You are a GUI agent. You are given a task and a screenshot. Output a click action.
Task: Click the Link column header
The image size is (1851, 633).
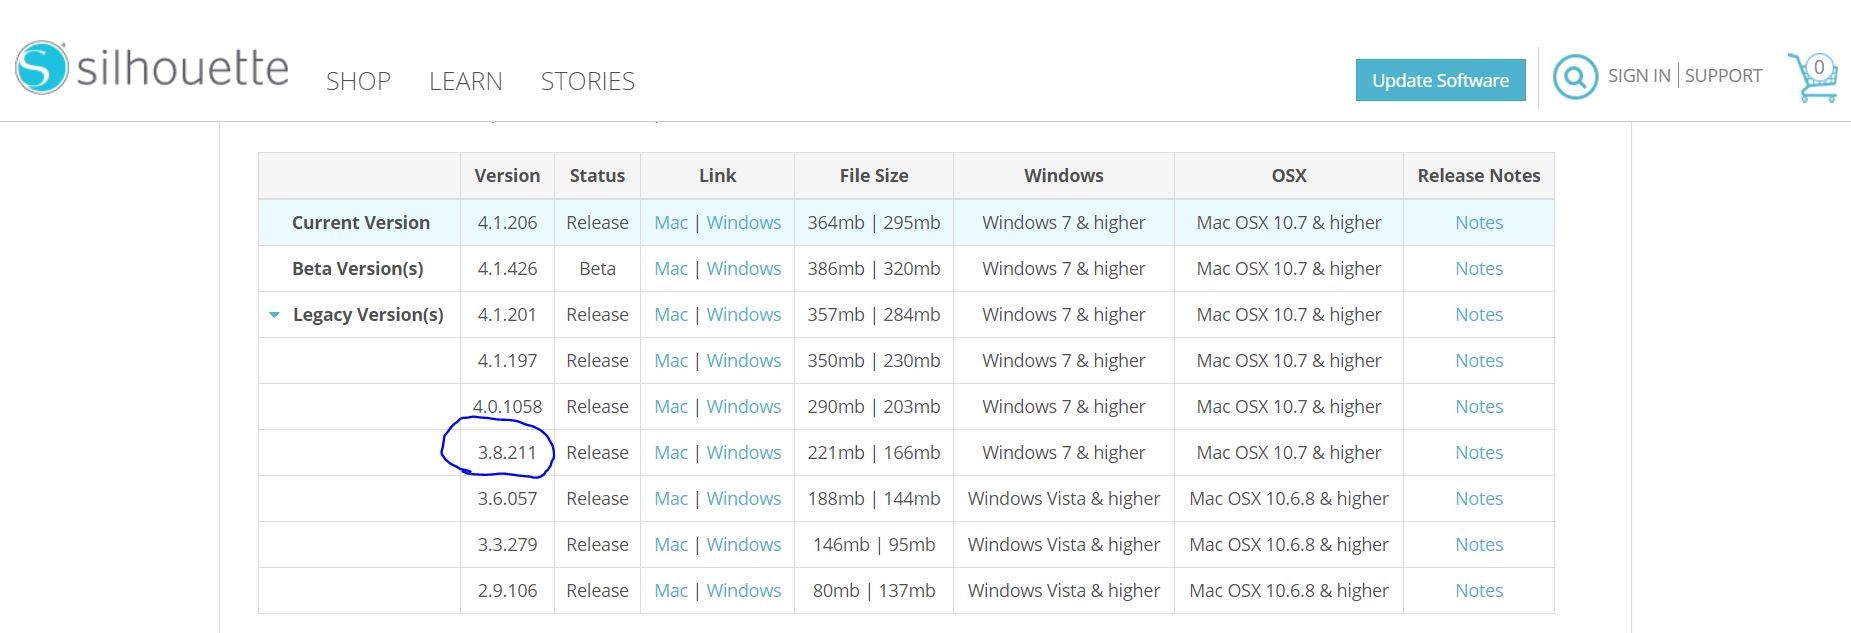(717, 176)
